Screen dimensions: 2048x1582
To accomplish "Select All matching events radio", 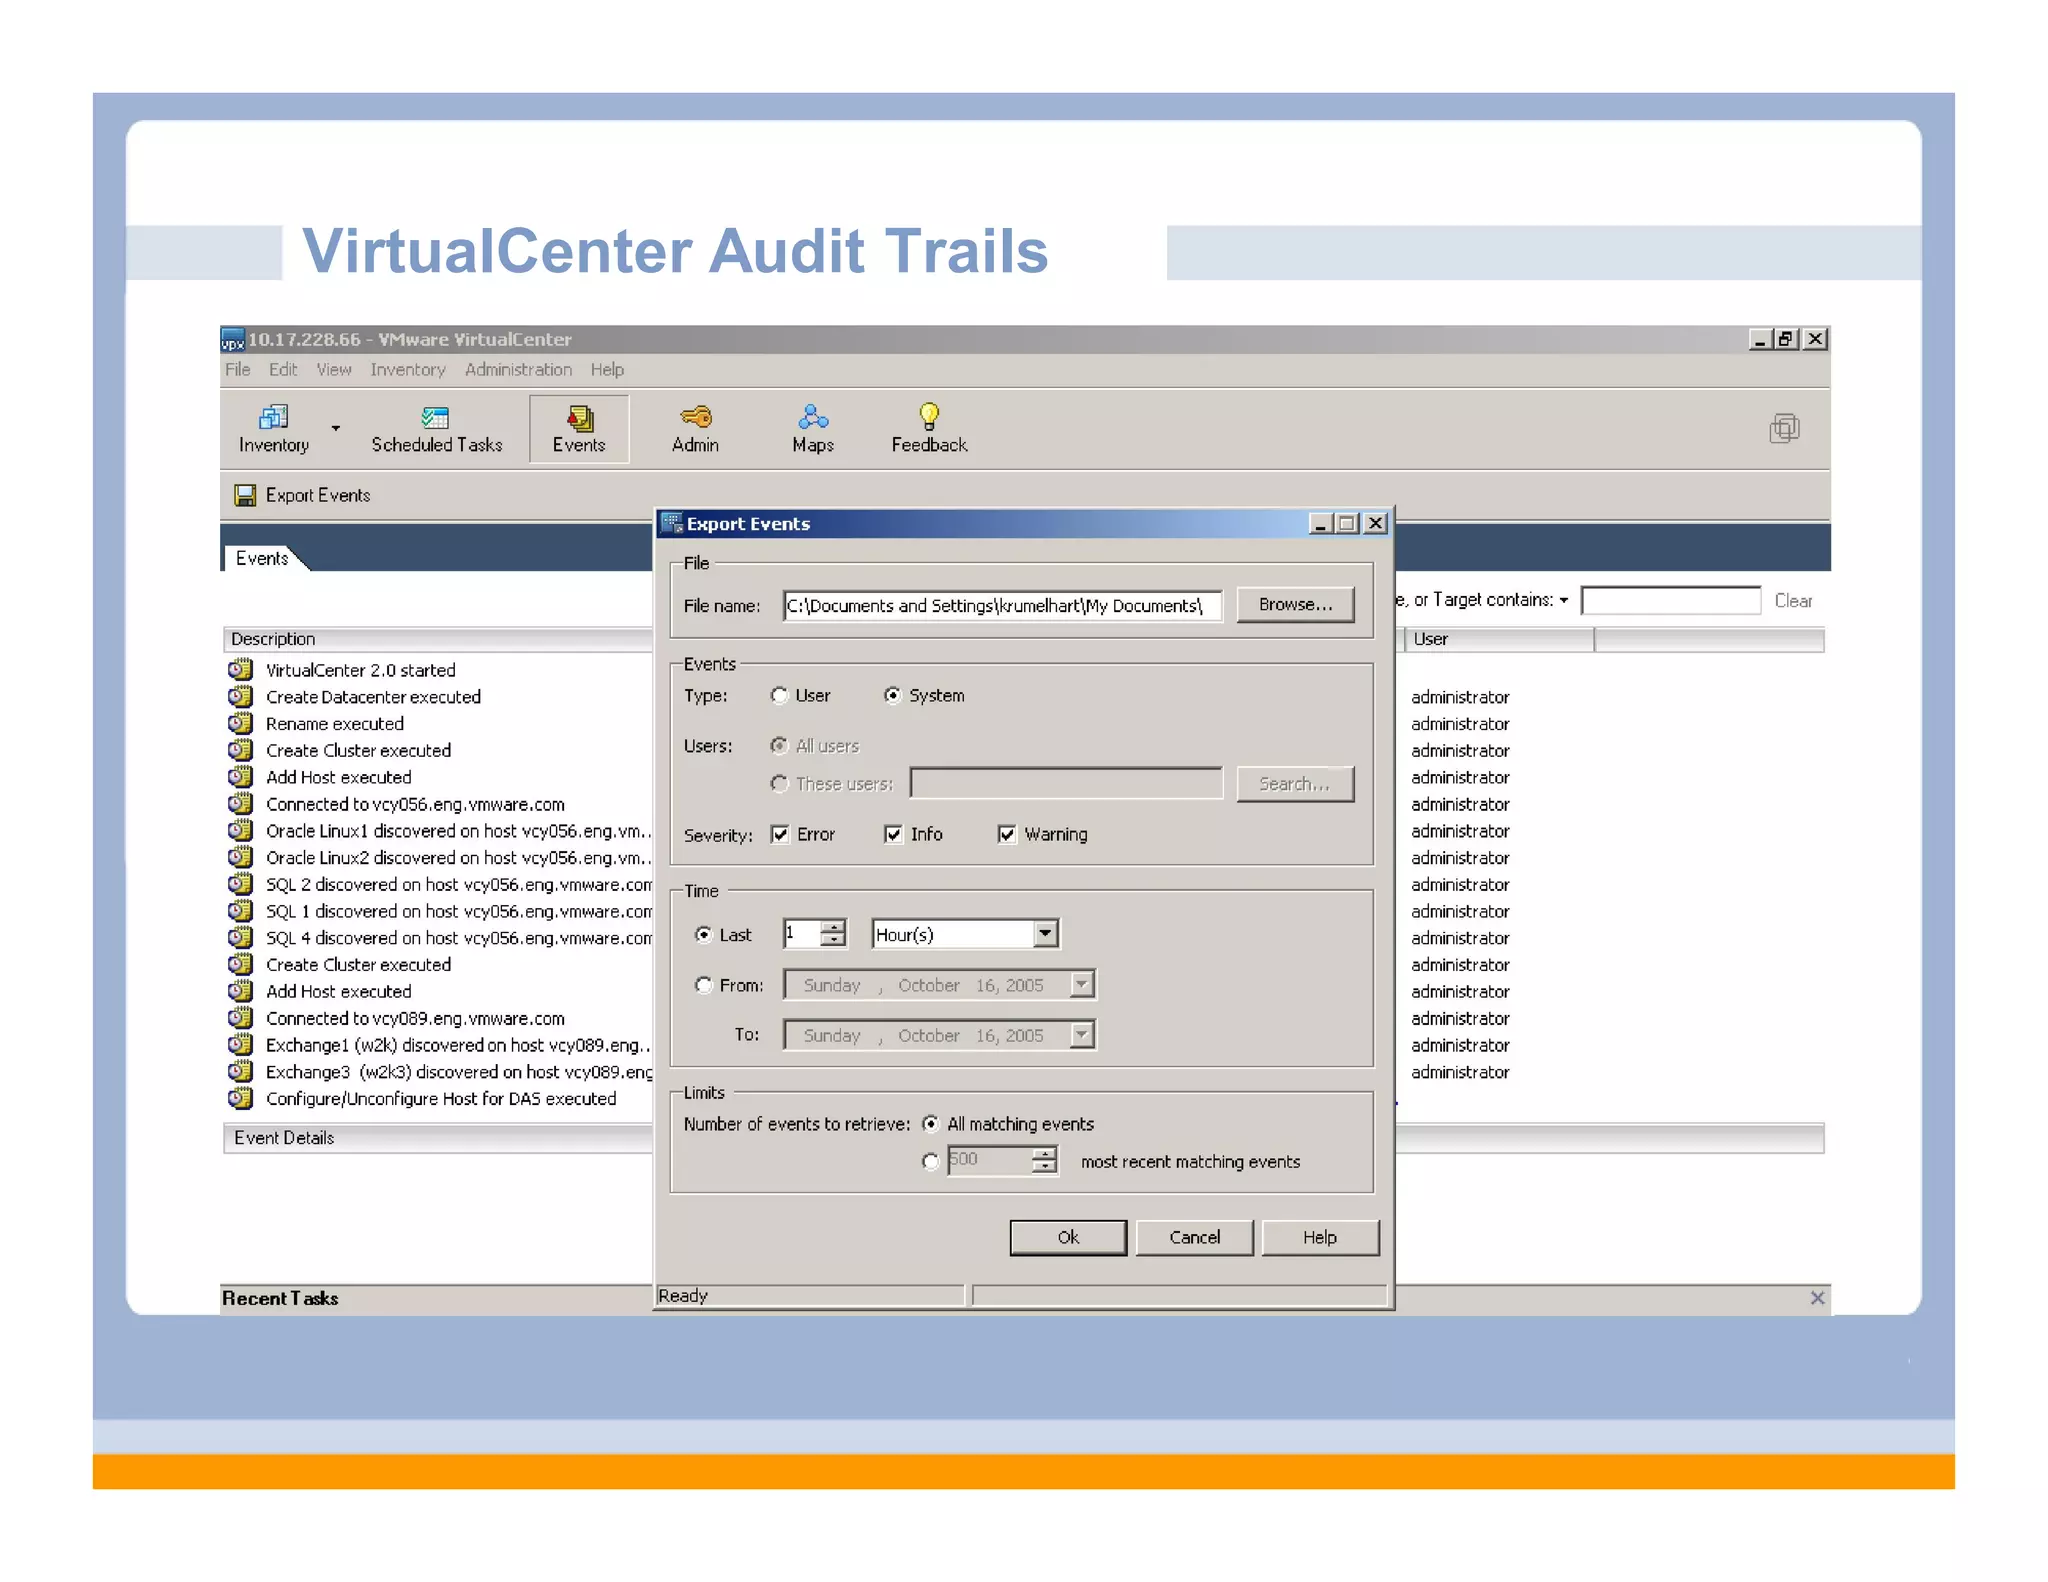I will point(930,1124).
